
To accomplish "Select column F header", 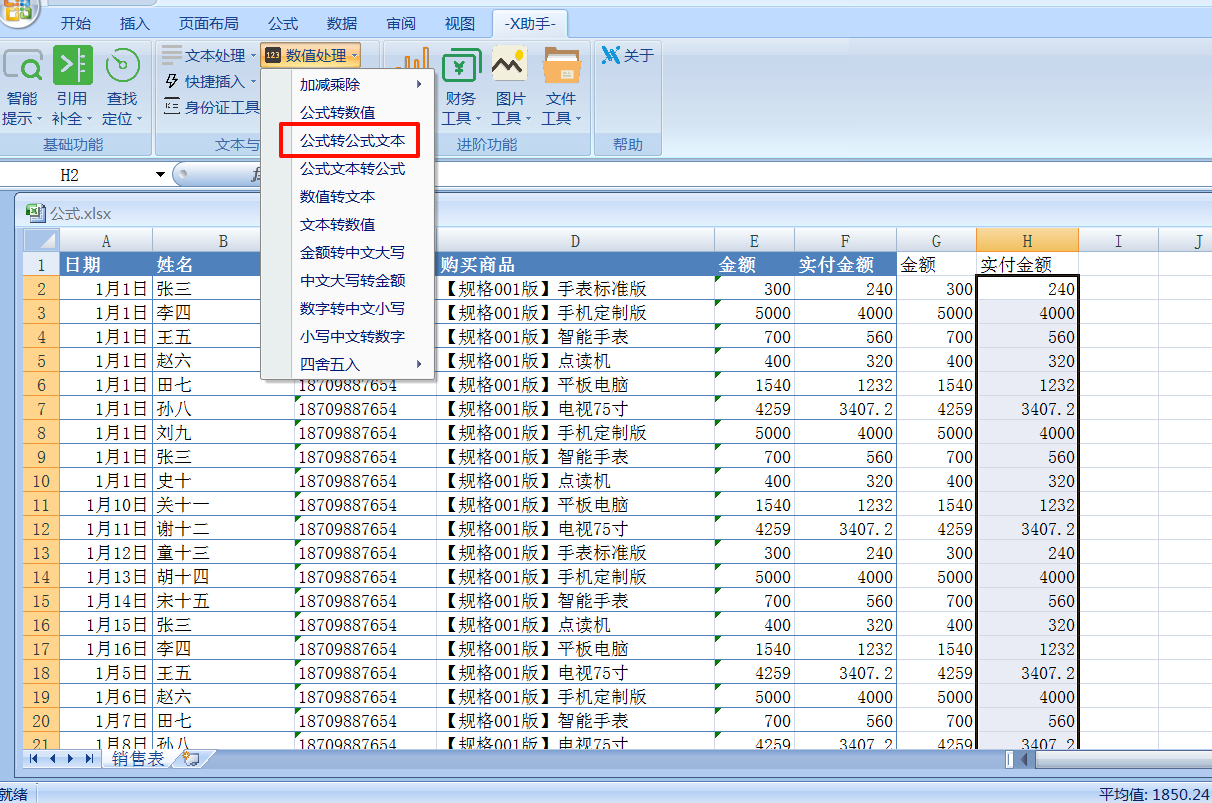I will [845, 240].
